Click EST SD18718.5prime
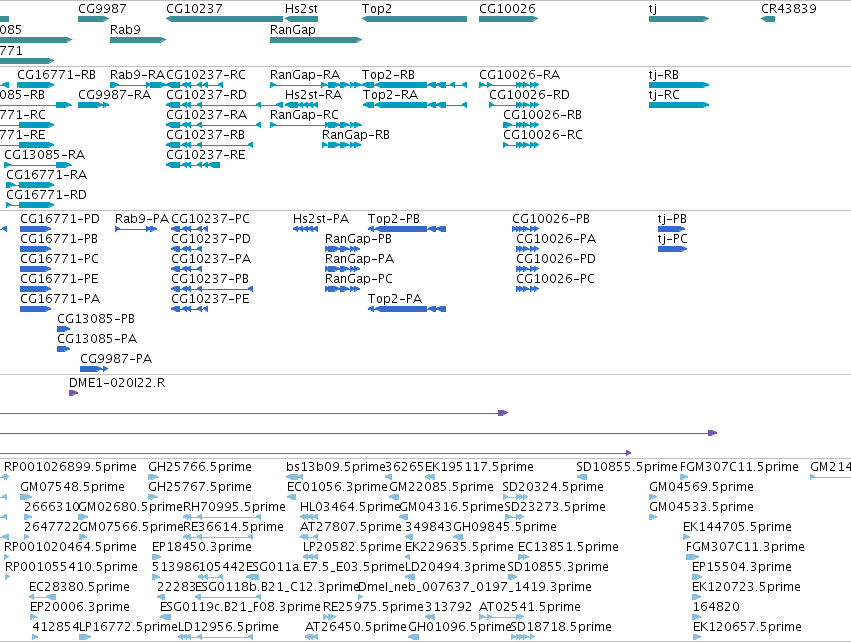851x642 pixels. (561, 627)
